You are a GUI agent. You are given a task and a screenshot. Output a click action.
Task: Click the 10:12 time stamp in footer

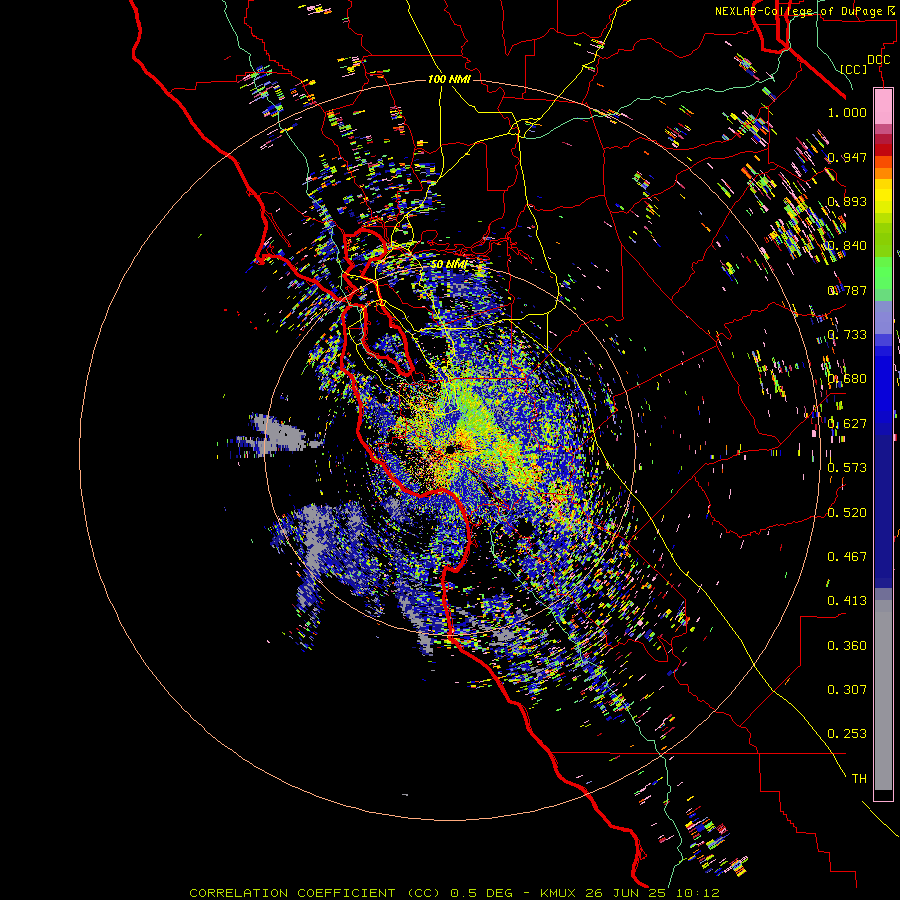(696, 893)
